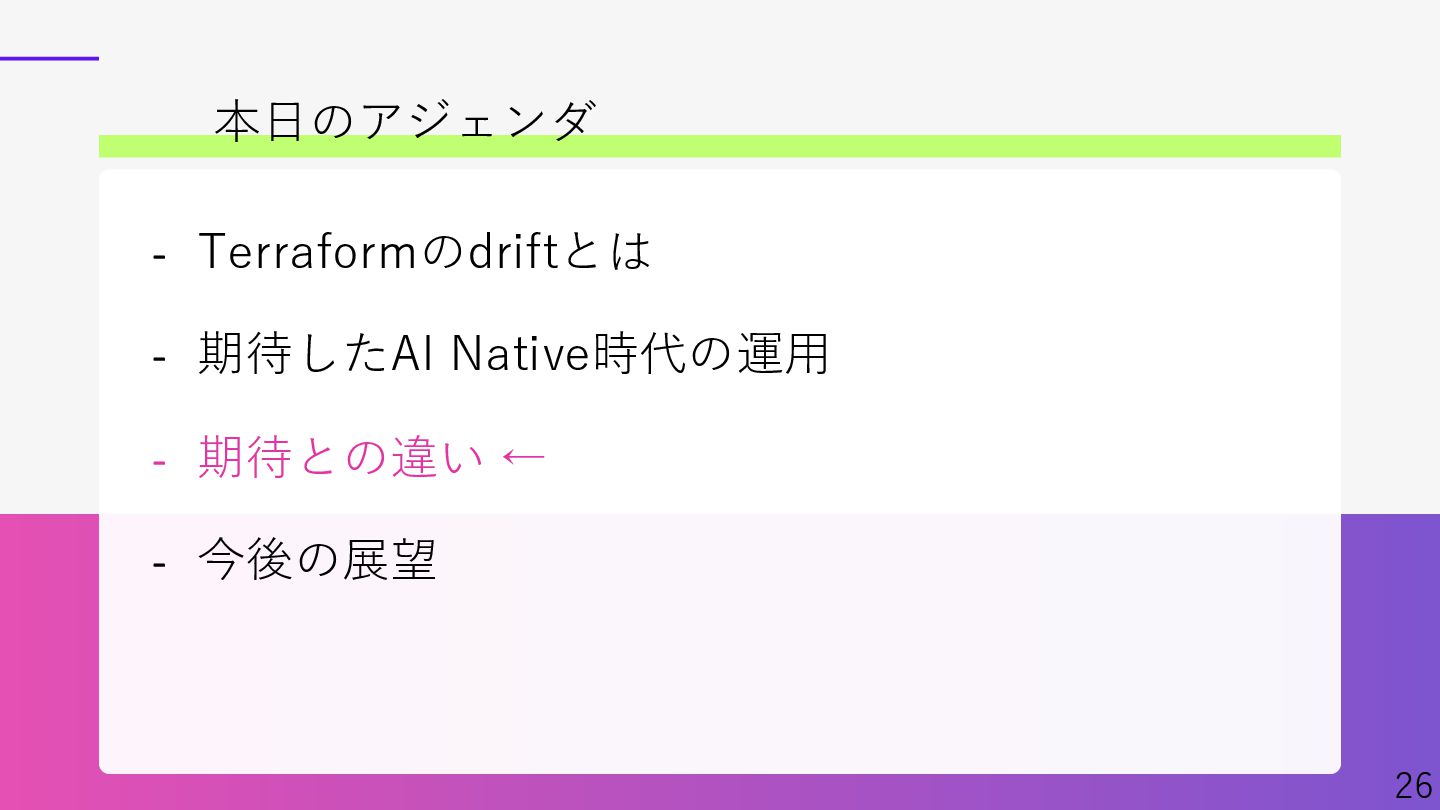
Task: Click the kanji 運用 at the second bullet's end
Action: click(x=784, y=354)
